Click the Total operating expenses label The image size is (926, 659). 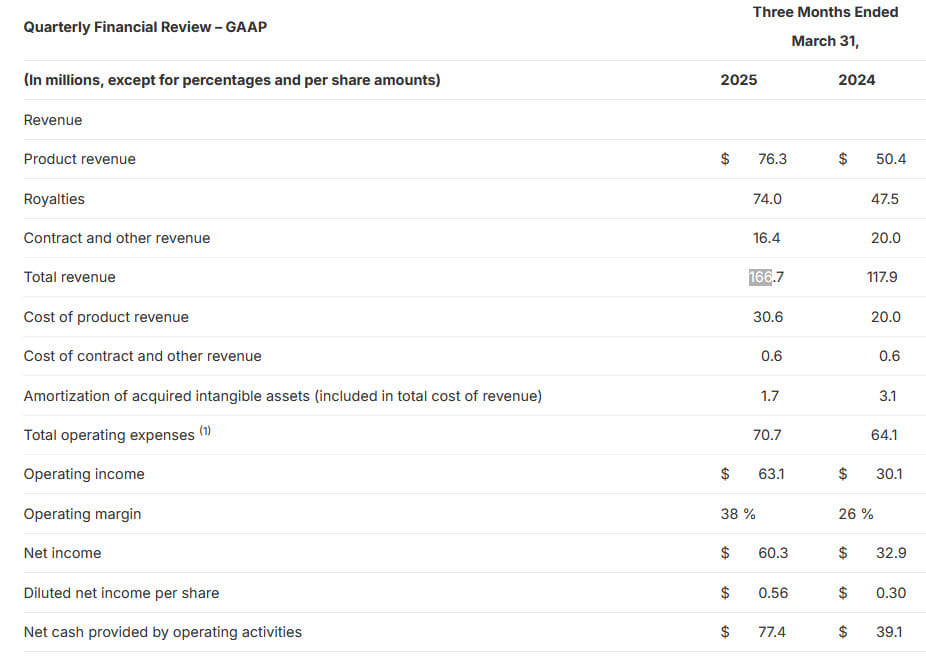click(x=109, y=435)
